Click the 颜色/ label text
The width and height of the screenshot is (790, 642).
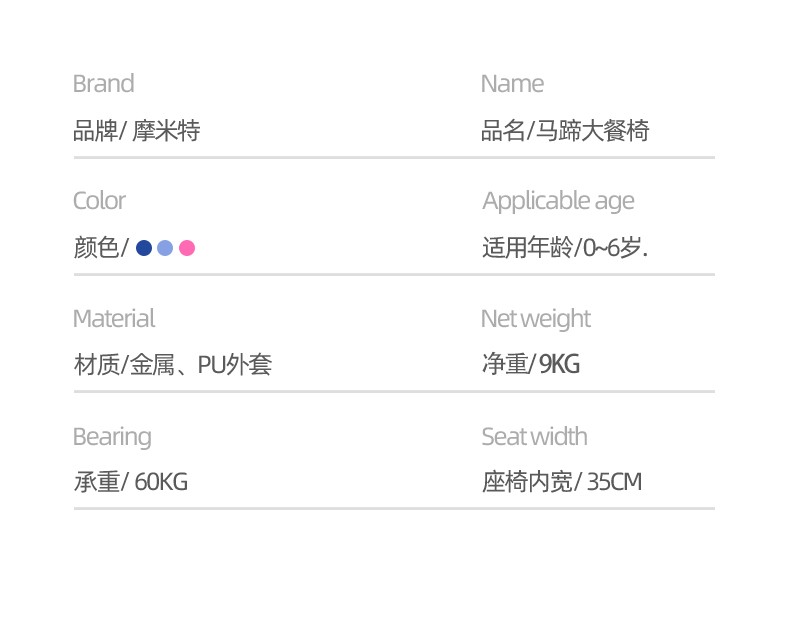(x=101, y=247)
